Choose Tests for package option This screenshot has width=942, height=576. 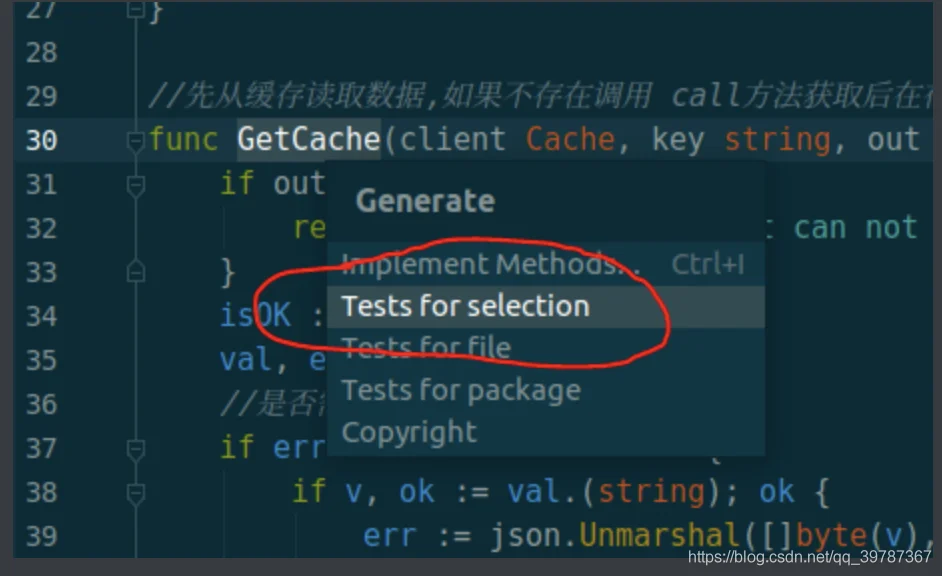pyautogui.click(x=545, y=391)
